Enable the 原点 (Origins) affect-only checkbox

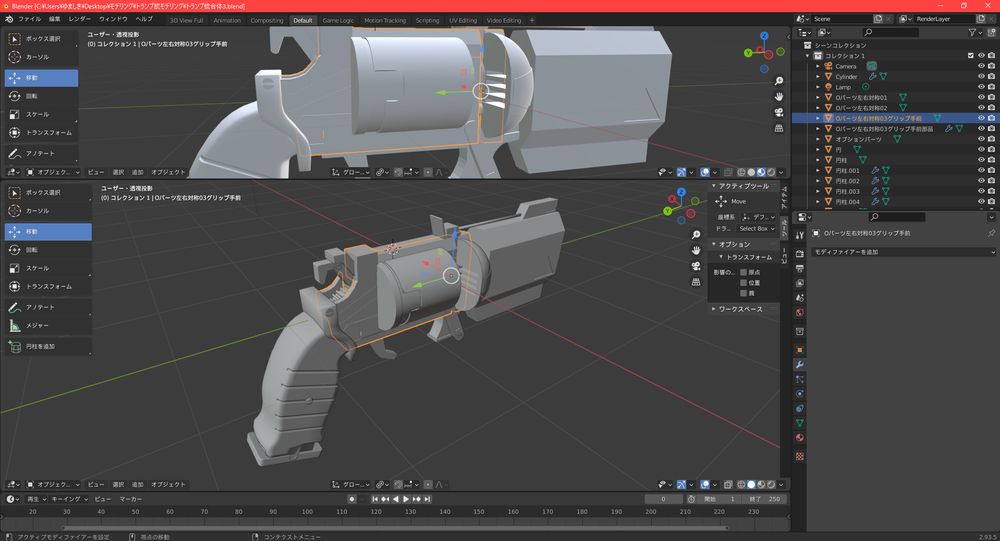(x=743, y=272)
